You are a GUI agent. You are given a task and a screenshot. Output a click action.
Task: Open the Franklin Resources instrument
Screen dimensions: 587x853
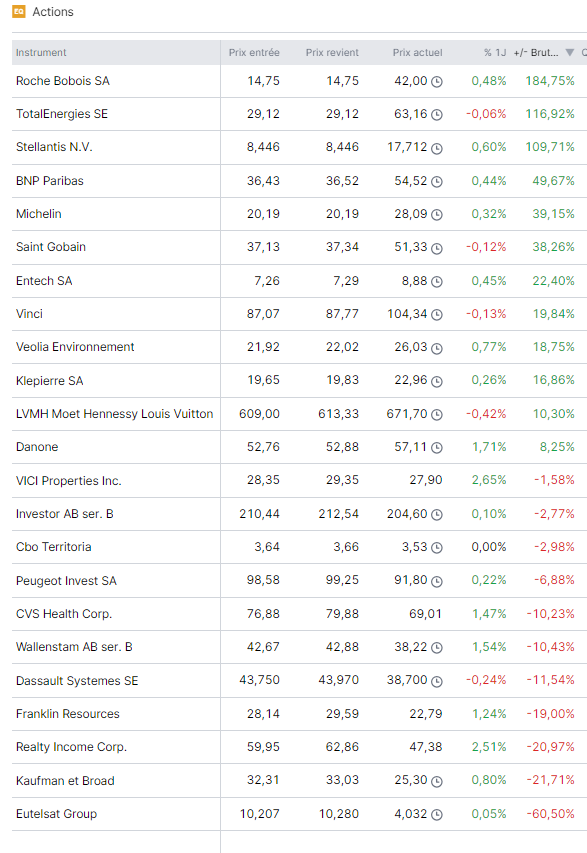coord(67,714)
